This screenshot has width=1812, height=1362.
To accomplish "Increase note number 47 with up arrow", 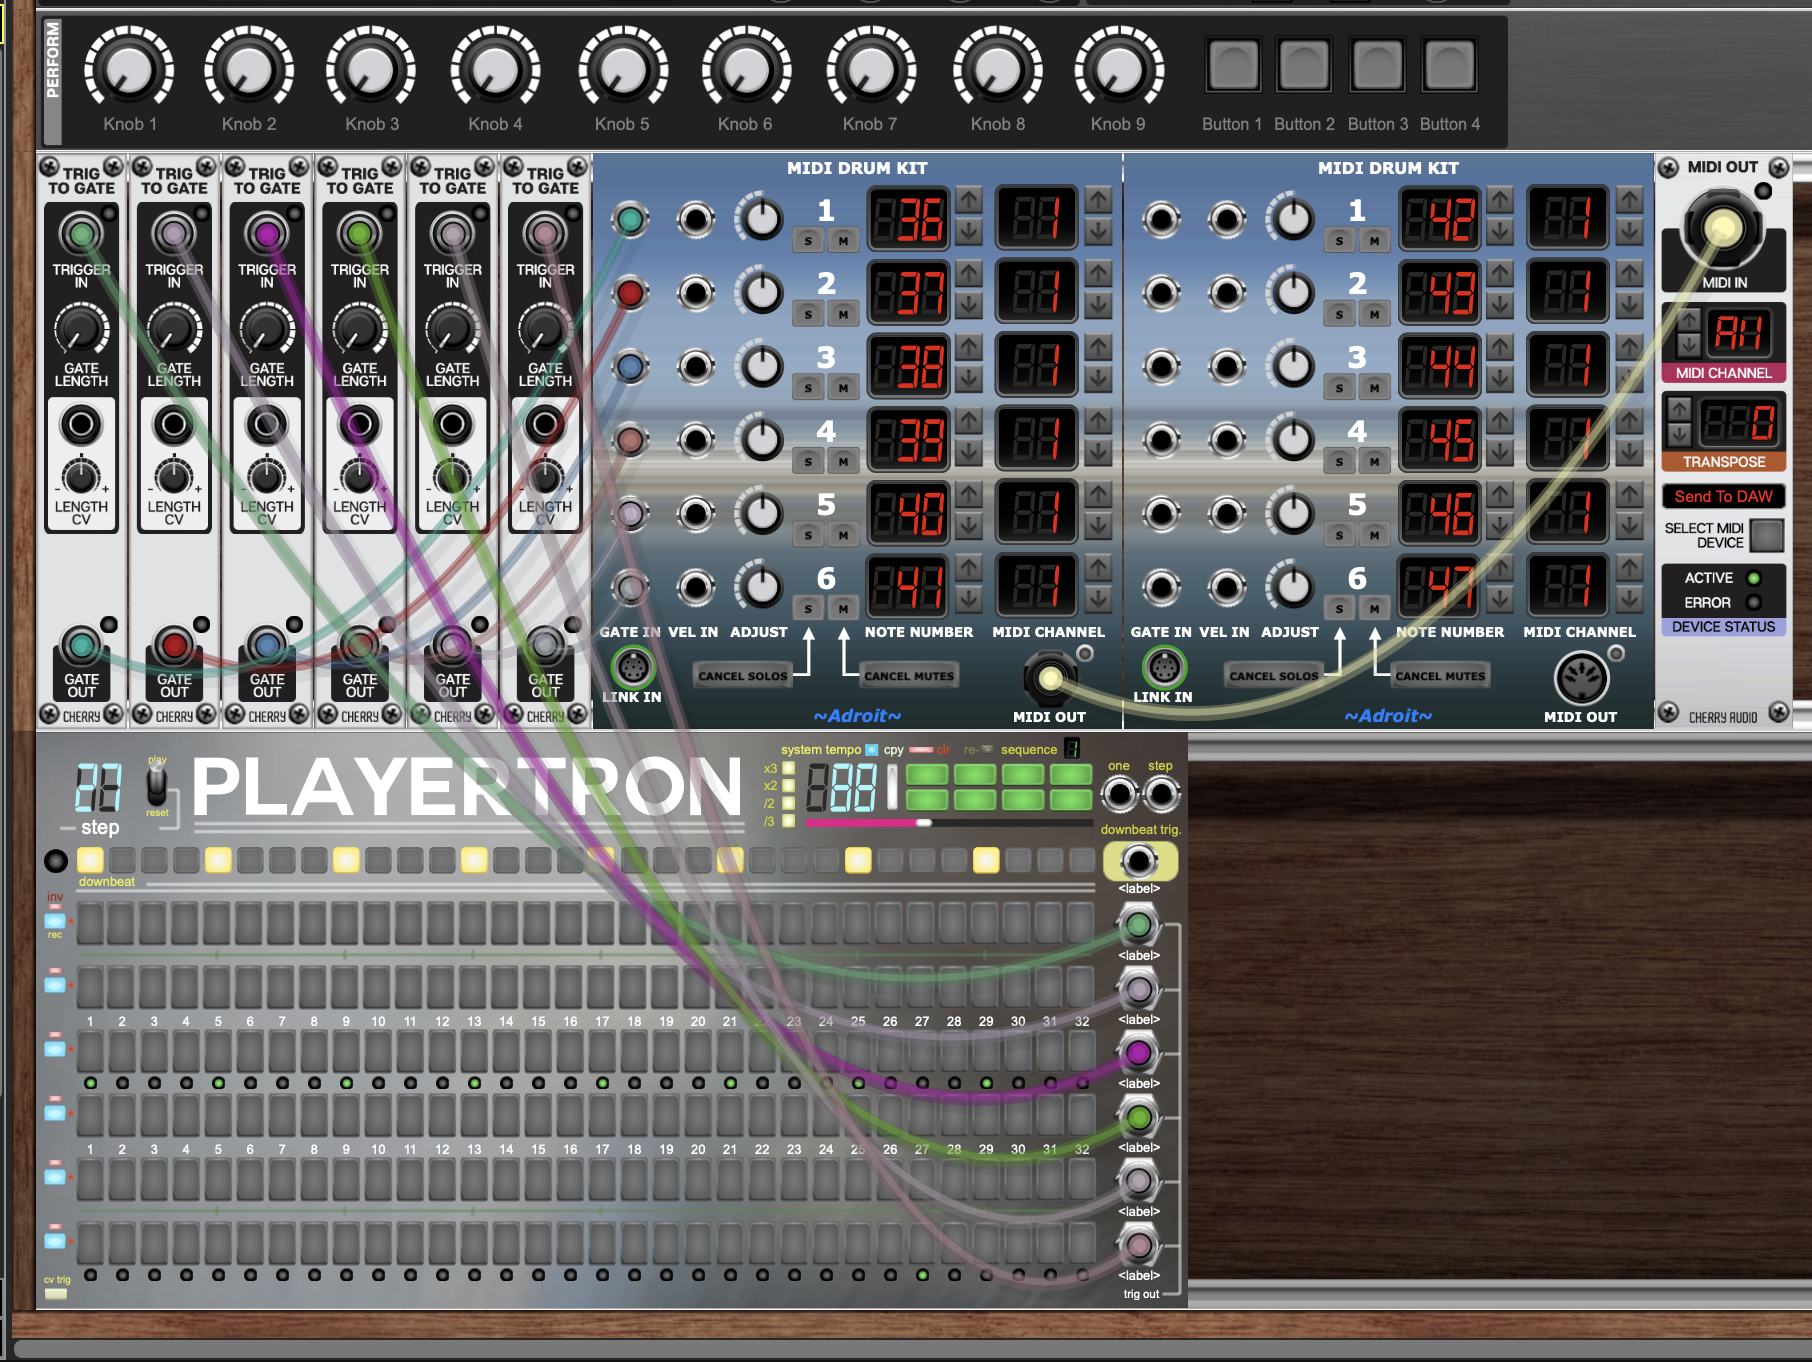I will tap(1499, 568).
